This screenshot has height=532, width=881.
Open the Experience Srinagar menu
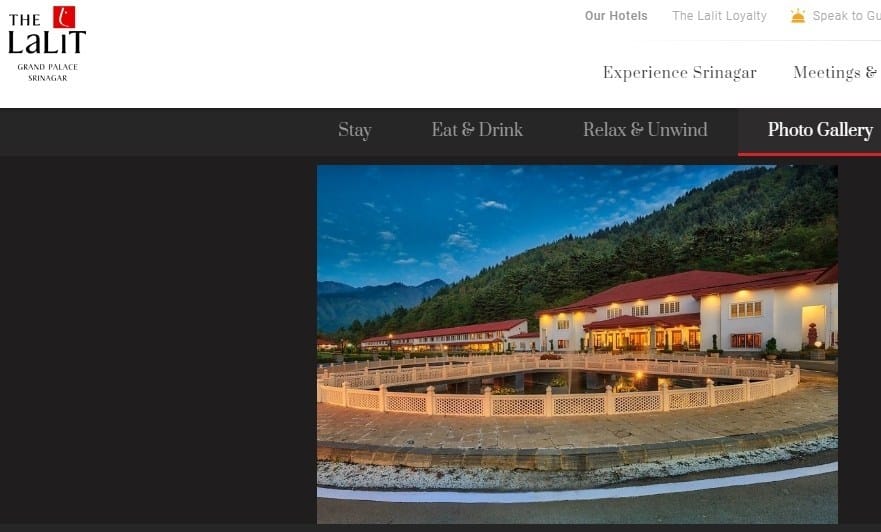679,72
